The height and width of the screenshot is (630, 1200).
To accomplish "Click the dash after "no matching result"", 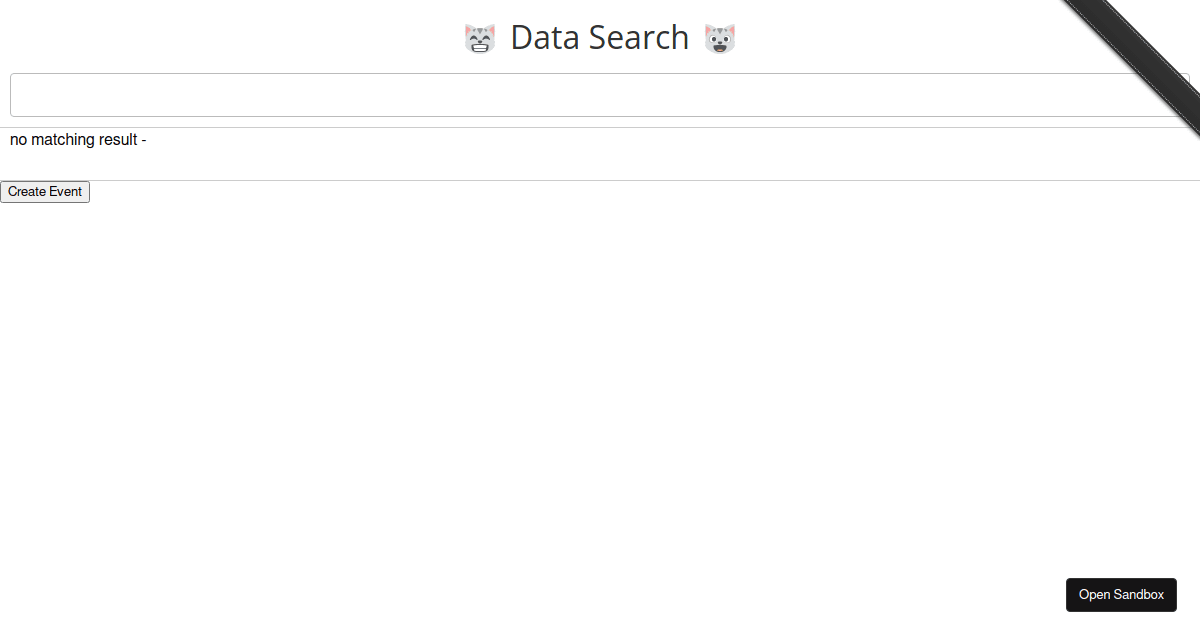I will click(144, 140).
